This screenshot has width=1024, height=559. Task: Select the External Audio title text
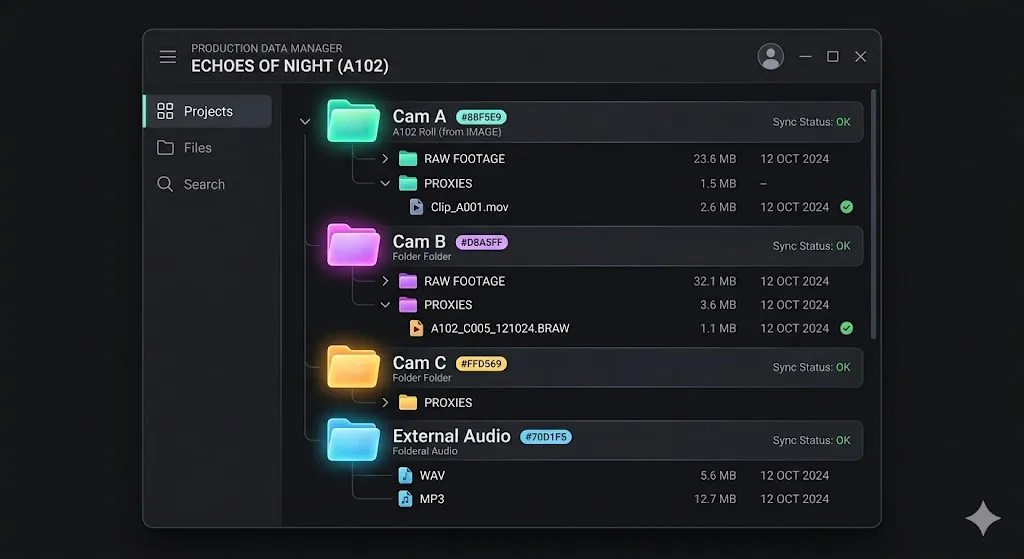[x=451, y=436]
